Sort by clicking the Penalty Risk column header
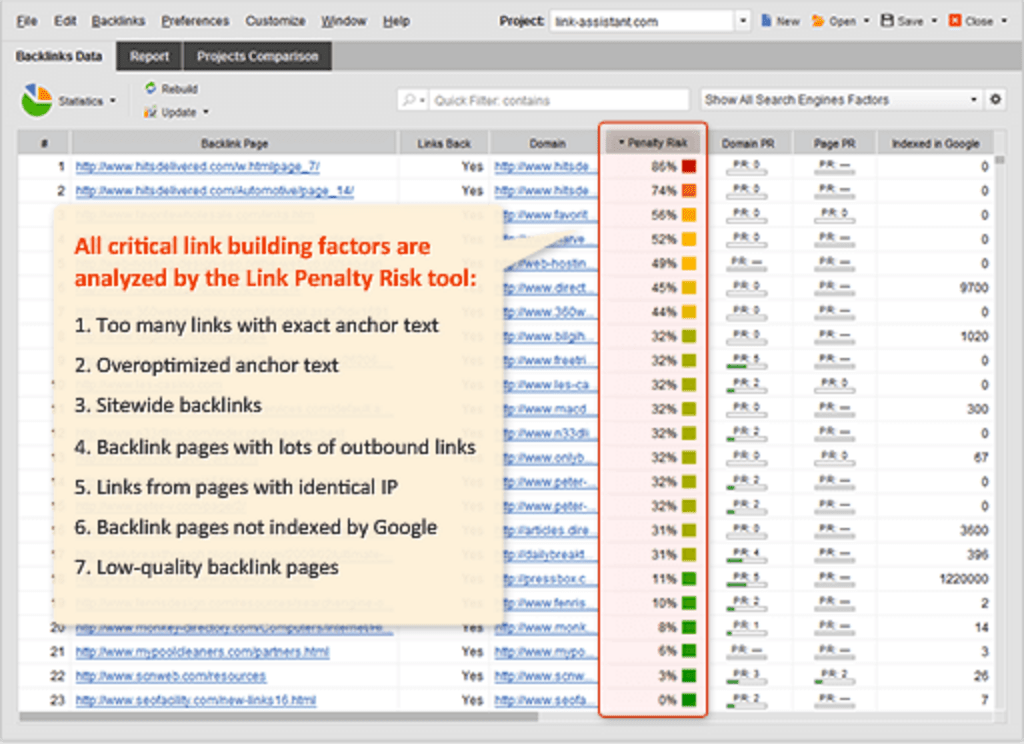This screenshot has width=1024, height=744. 653,142
